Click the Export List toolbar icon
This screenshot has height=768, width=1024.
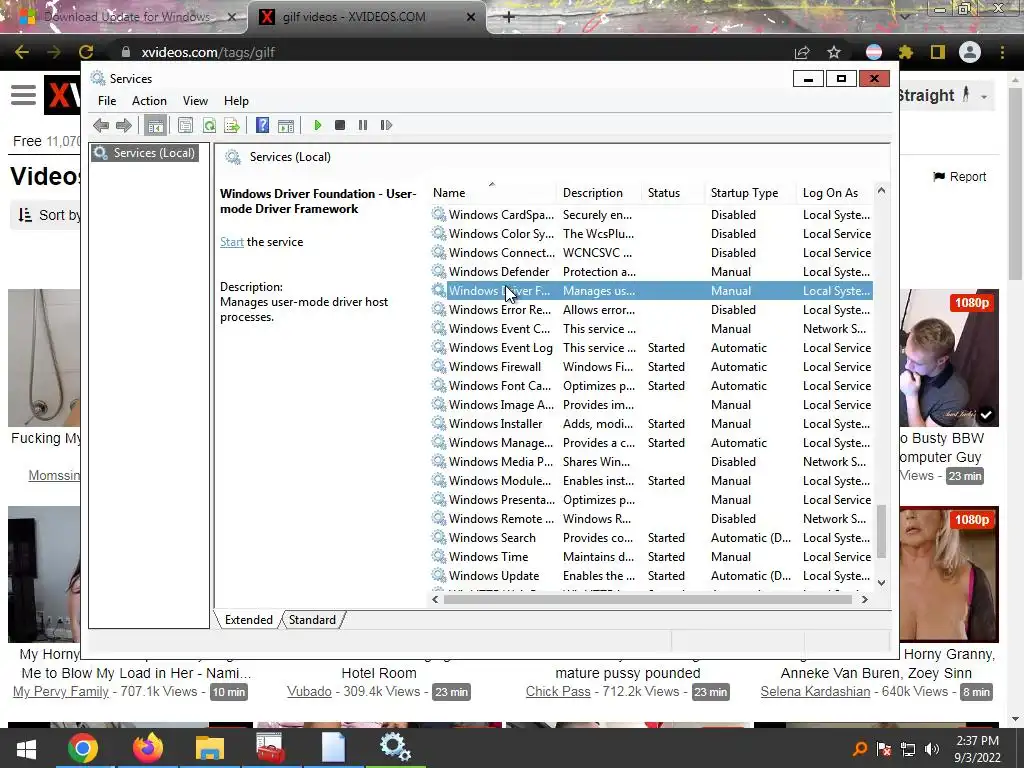point(232,125)
